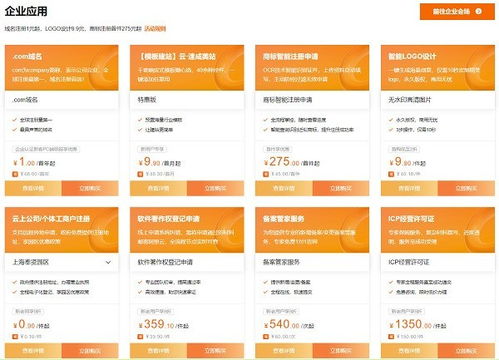499x360 pixels.
Task: Buy now in 商标智能注册申请 card
Action: click(341, 188)
